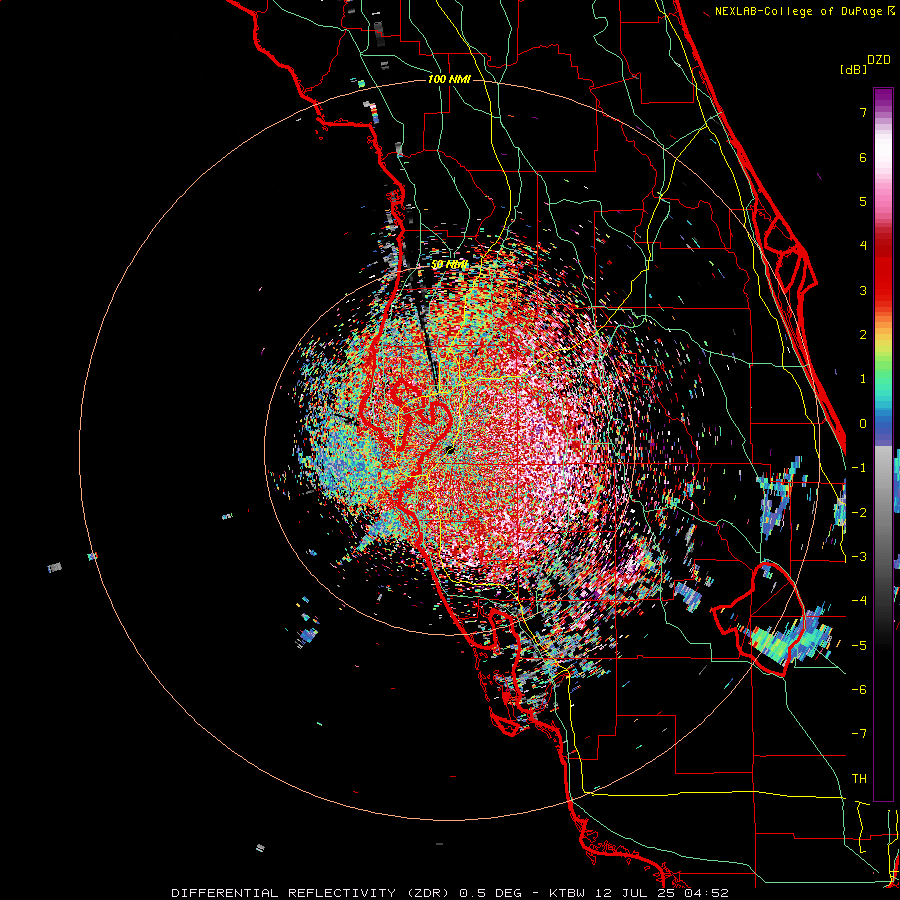Screen dimensions: 900x900
Task: Click the Differential Reflectivity caption at the bottom
Action: [x=450, y=893]
